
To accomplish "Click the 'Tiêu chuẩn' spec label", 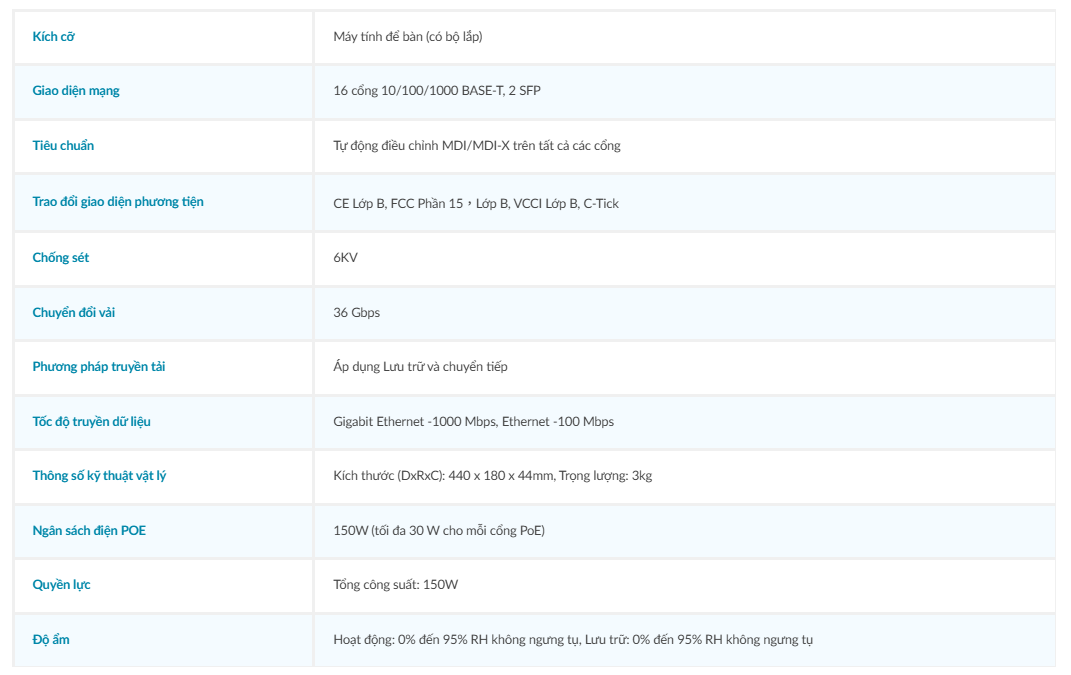I will tap(63, 146).
